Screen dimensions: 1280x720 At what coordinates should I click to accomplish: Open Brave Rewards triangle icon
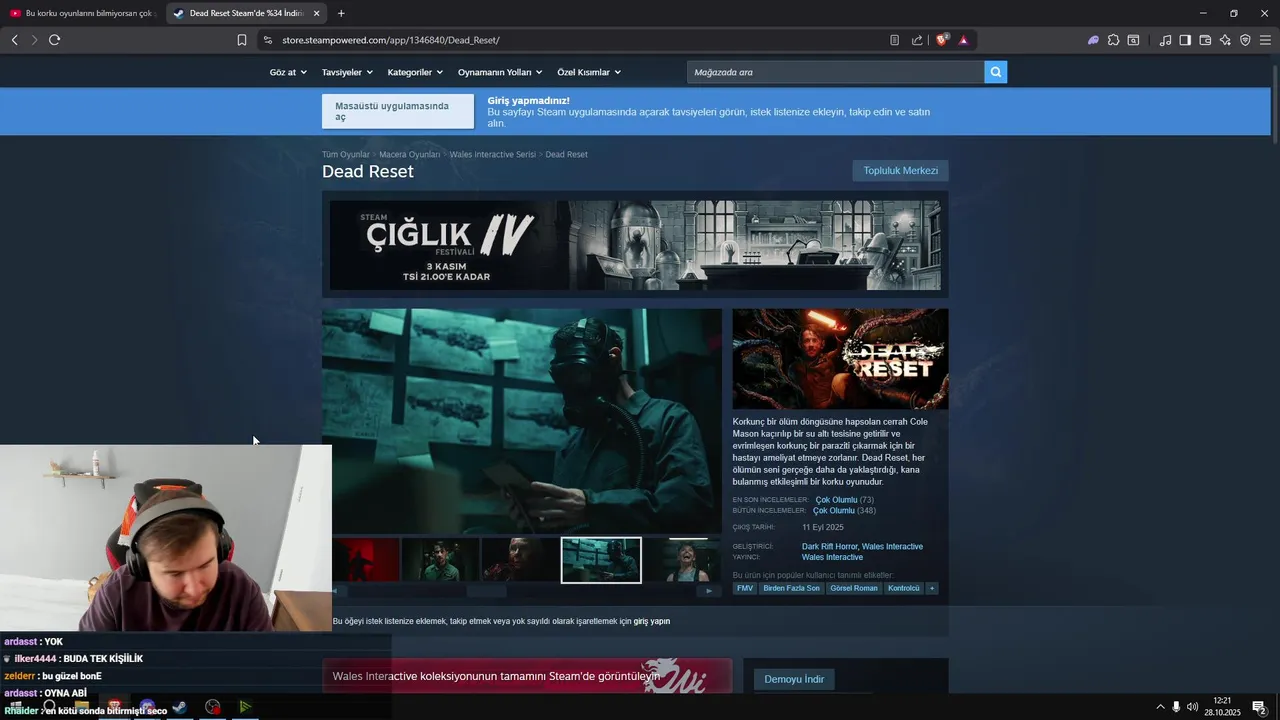[x=963, y=40]
